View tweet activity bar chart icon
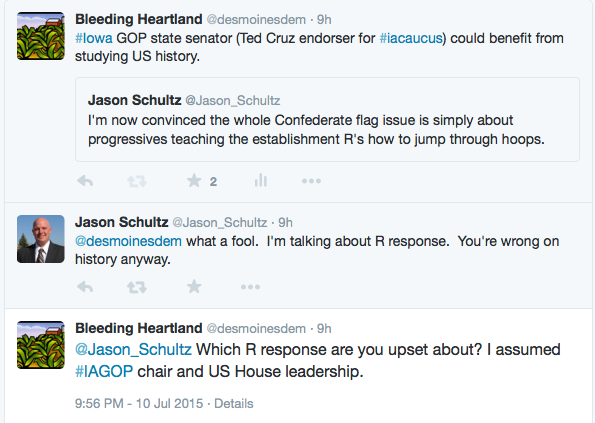595x423 pixels. pyautogui.click(x=261, y=181)
